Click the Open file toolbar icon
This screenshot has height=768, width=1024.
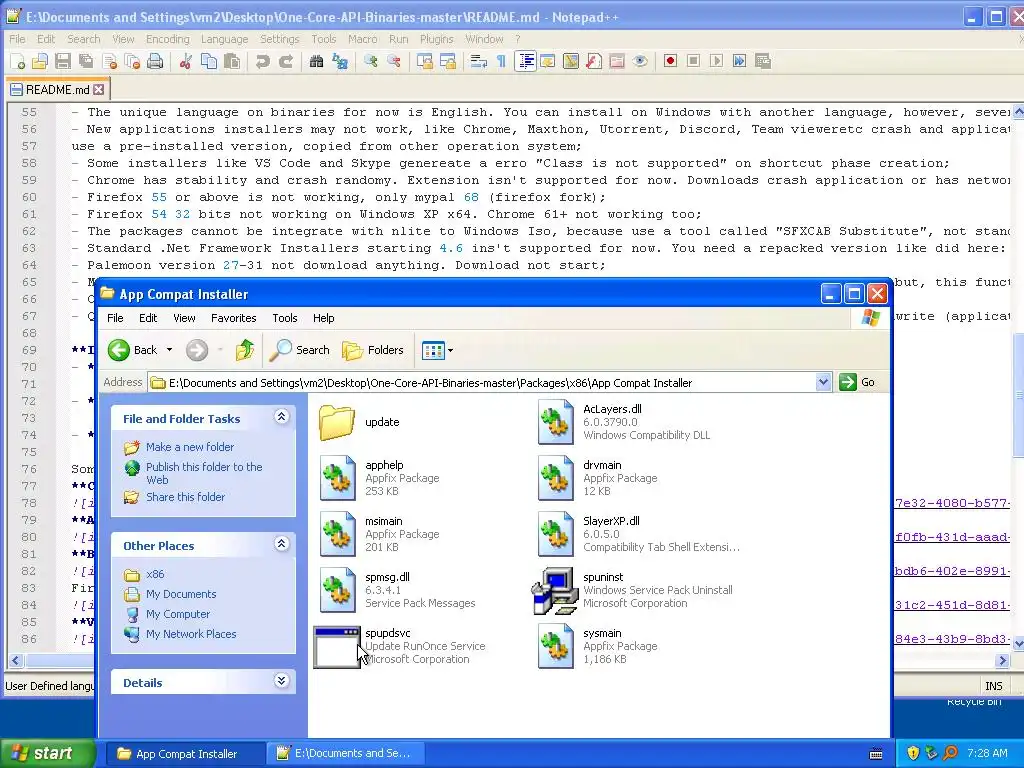pos(40,61)
